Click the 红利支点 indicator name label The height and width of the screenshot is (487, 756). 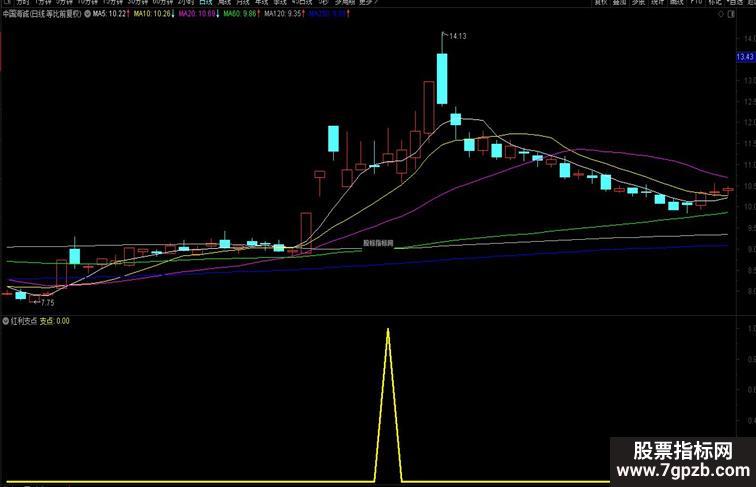tap(24, 321)
